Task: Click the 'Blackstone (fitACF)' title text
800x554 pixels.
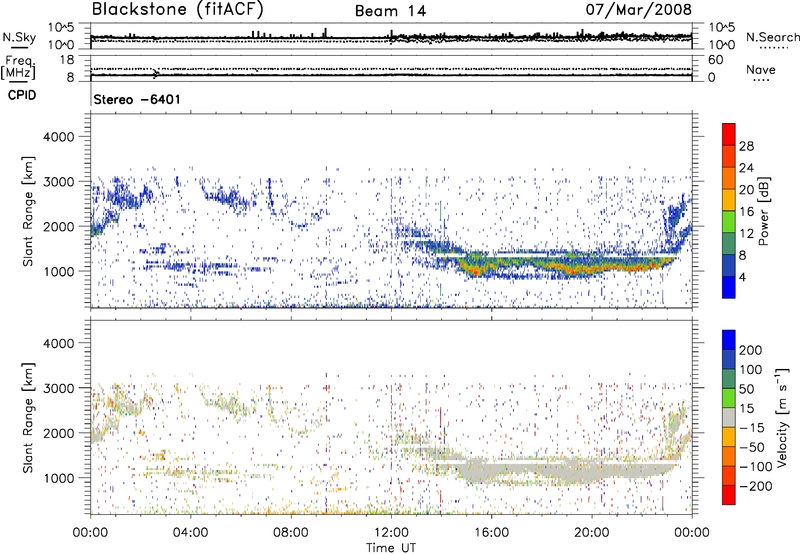Action: tap(178, 10)
